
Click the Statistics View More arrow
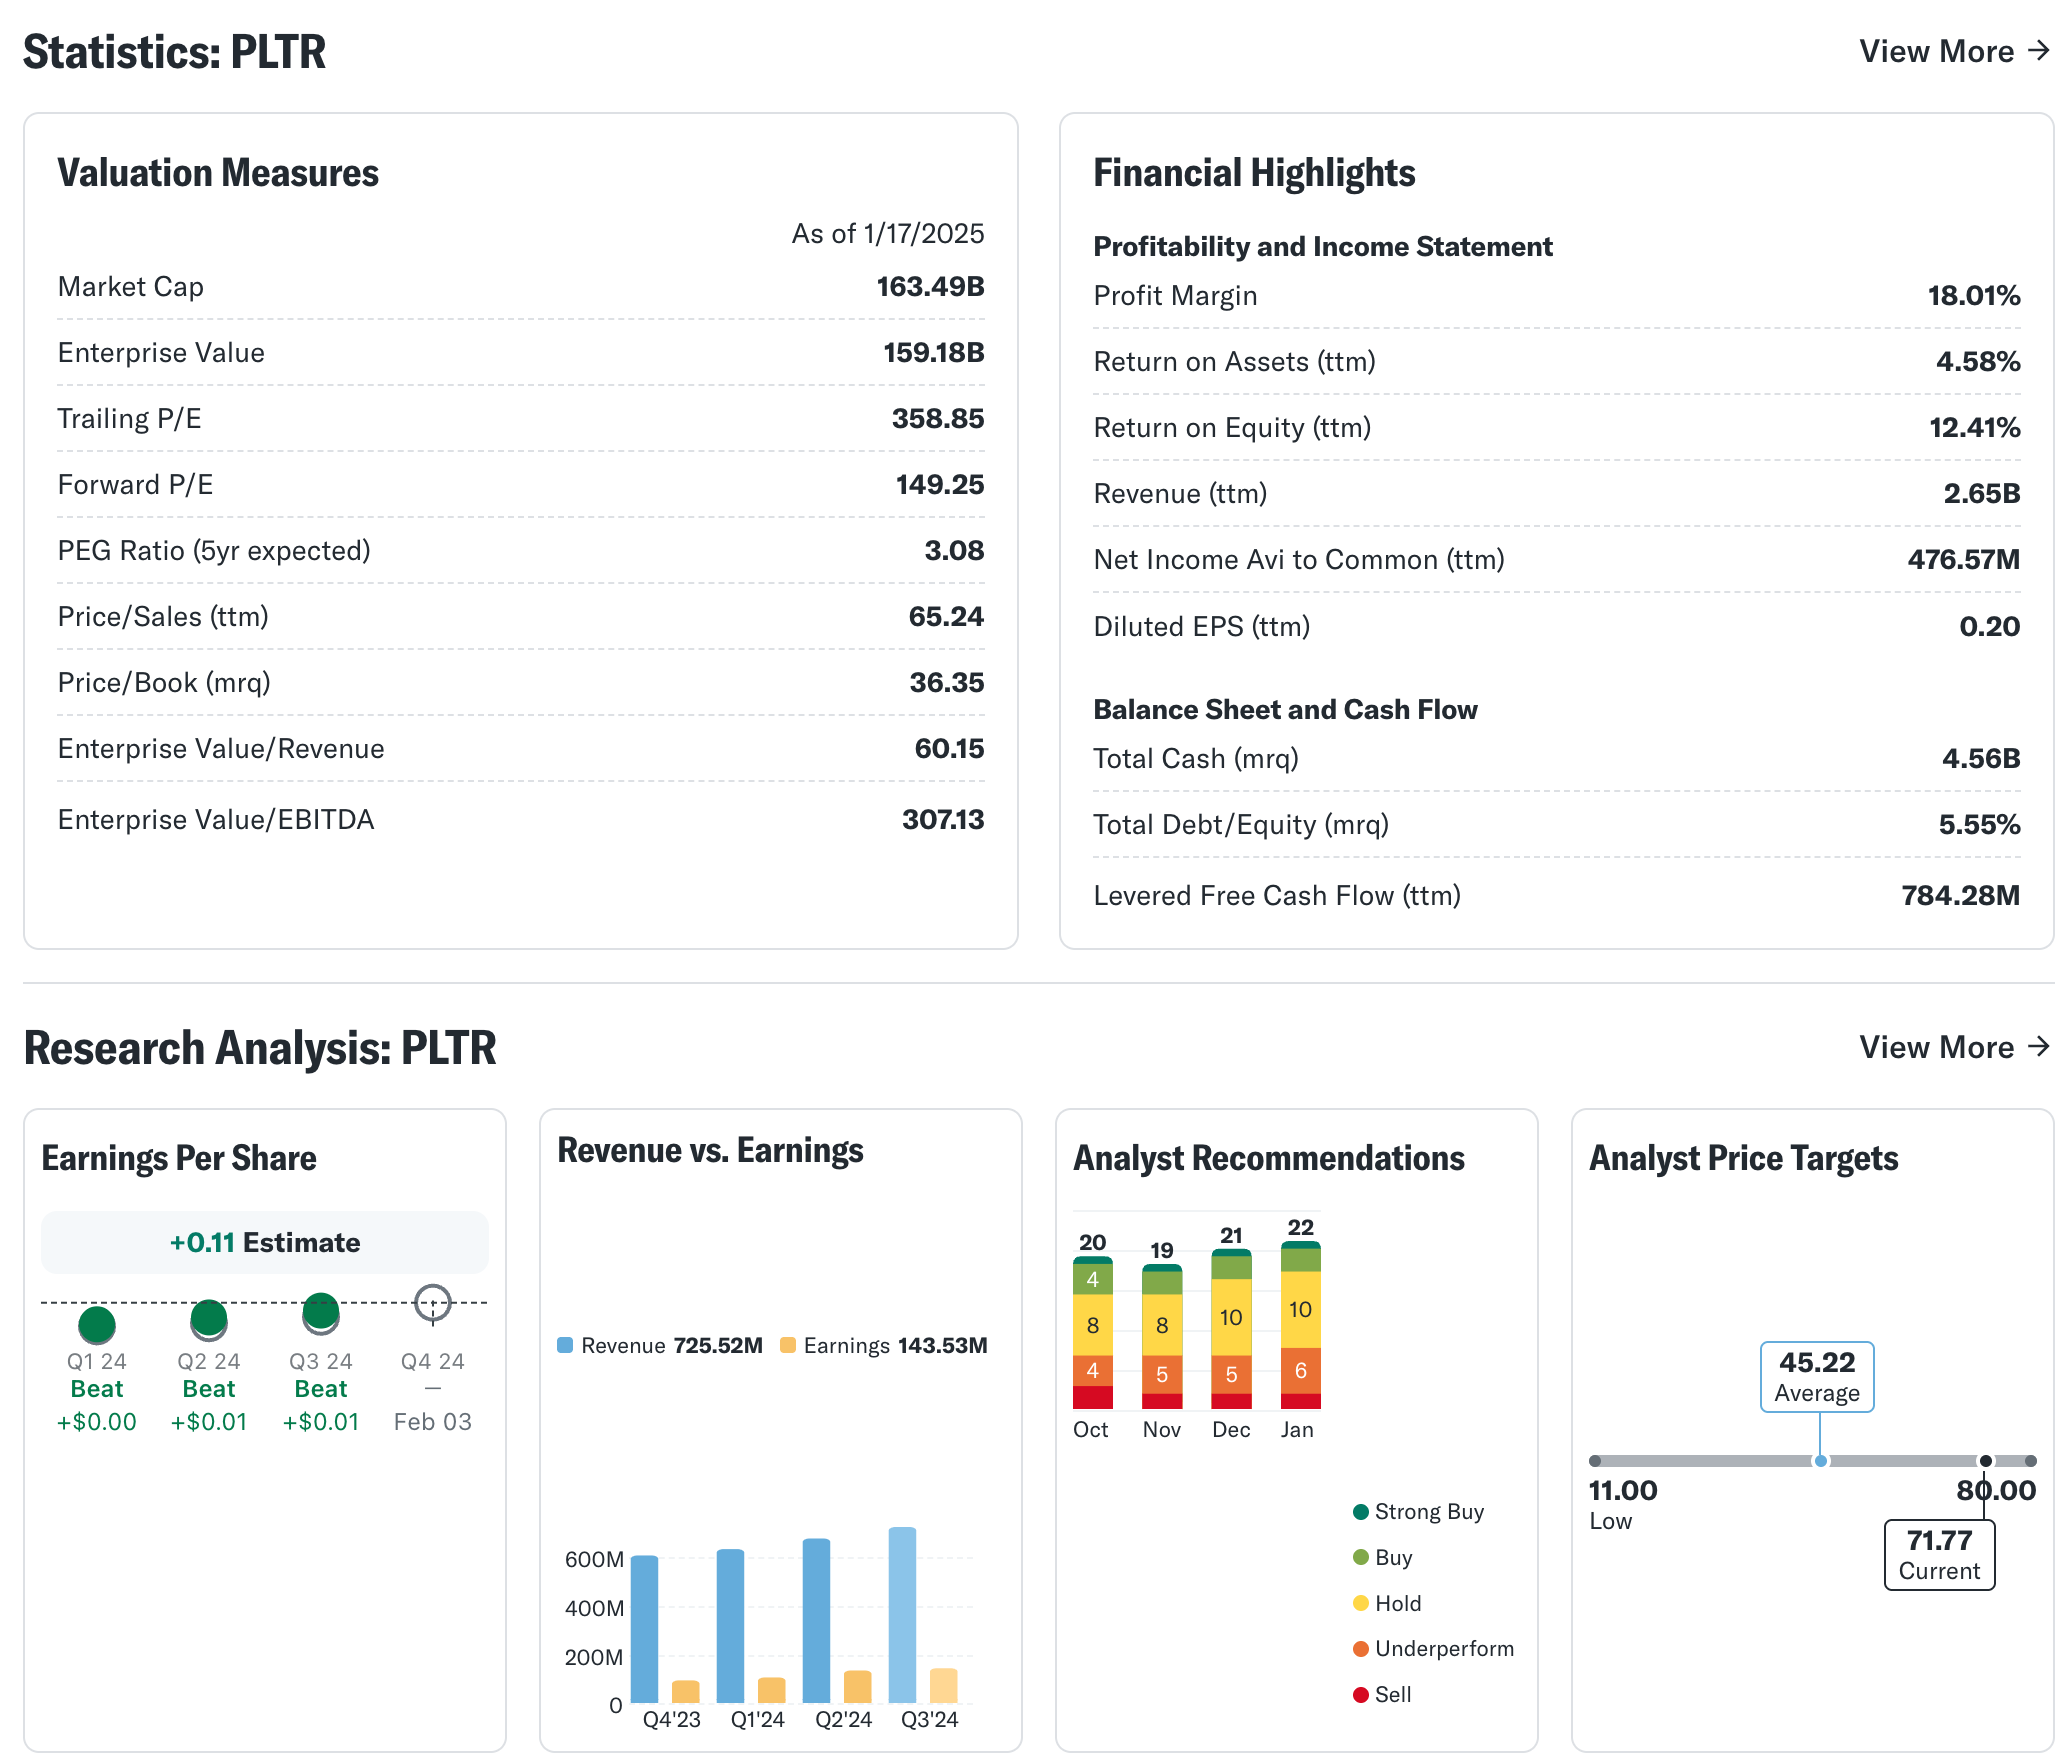(2038, 51)
